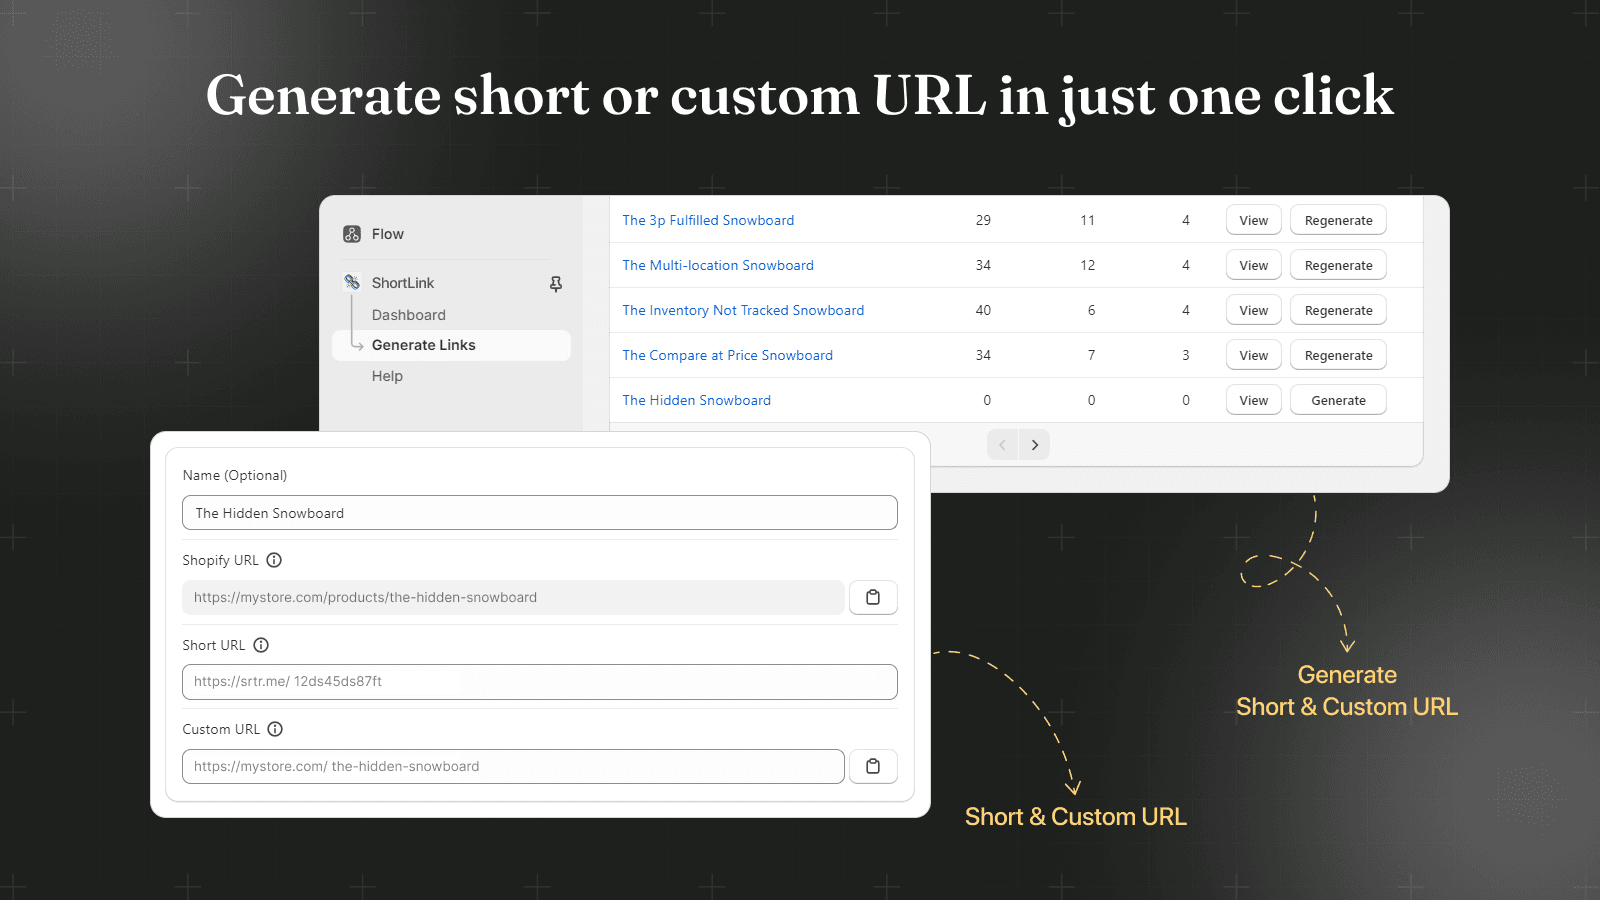Copy the Custom URL with clipboard icon
Image resolution: width=1600 pixels, height=900 pixels.
873,767
